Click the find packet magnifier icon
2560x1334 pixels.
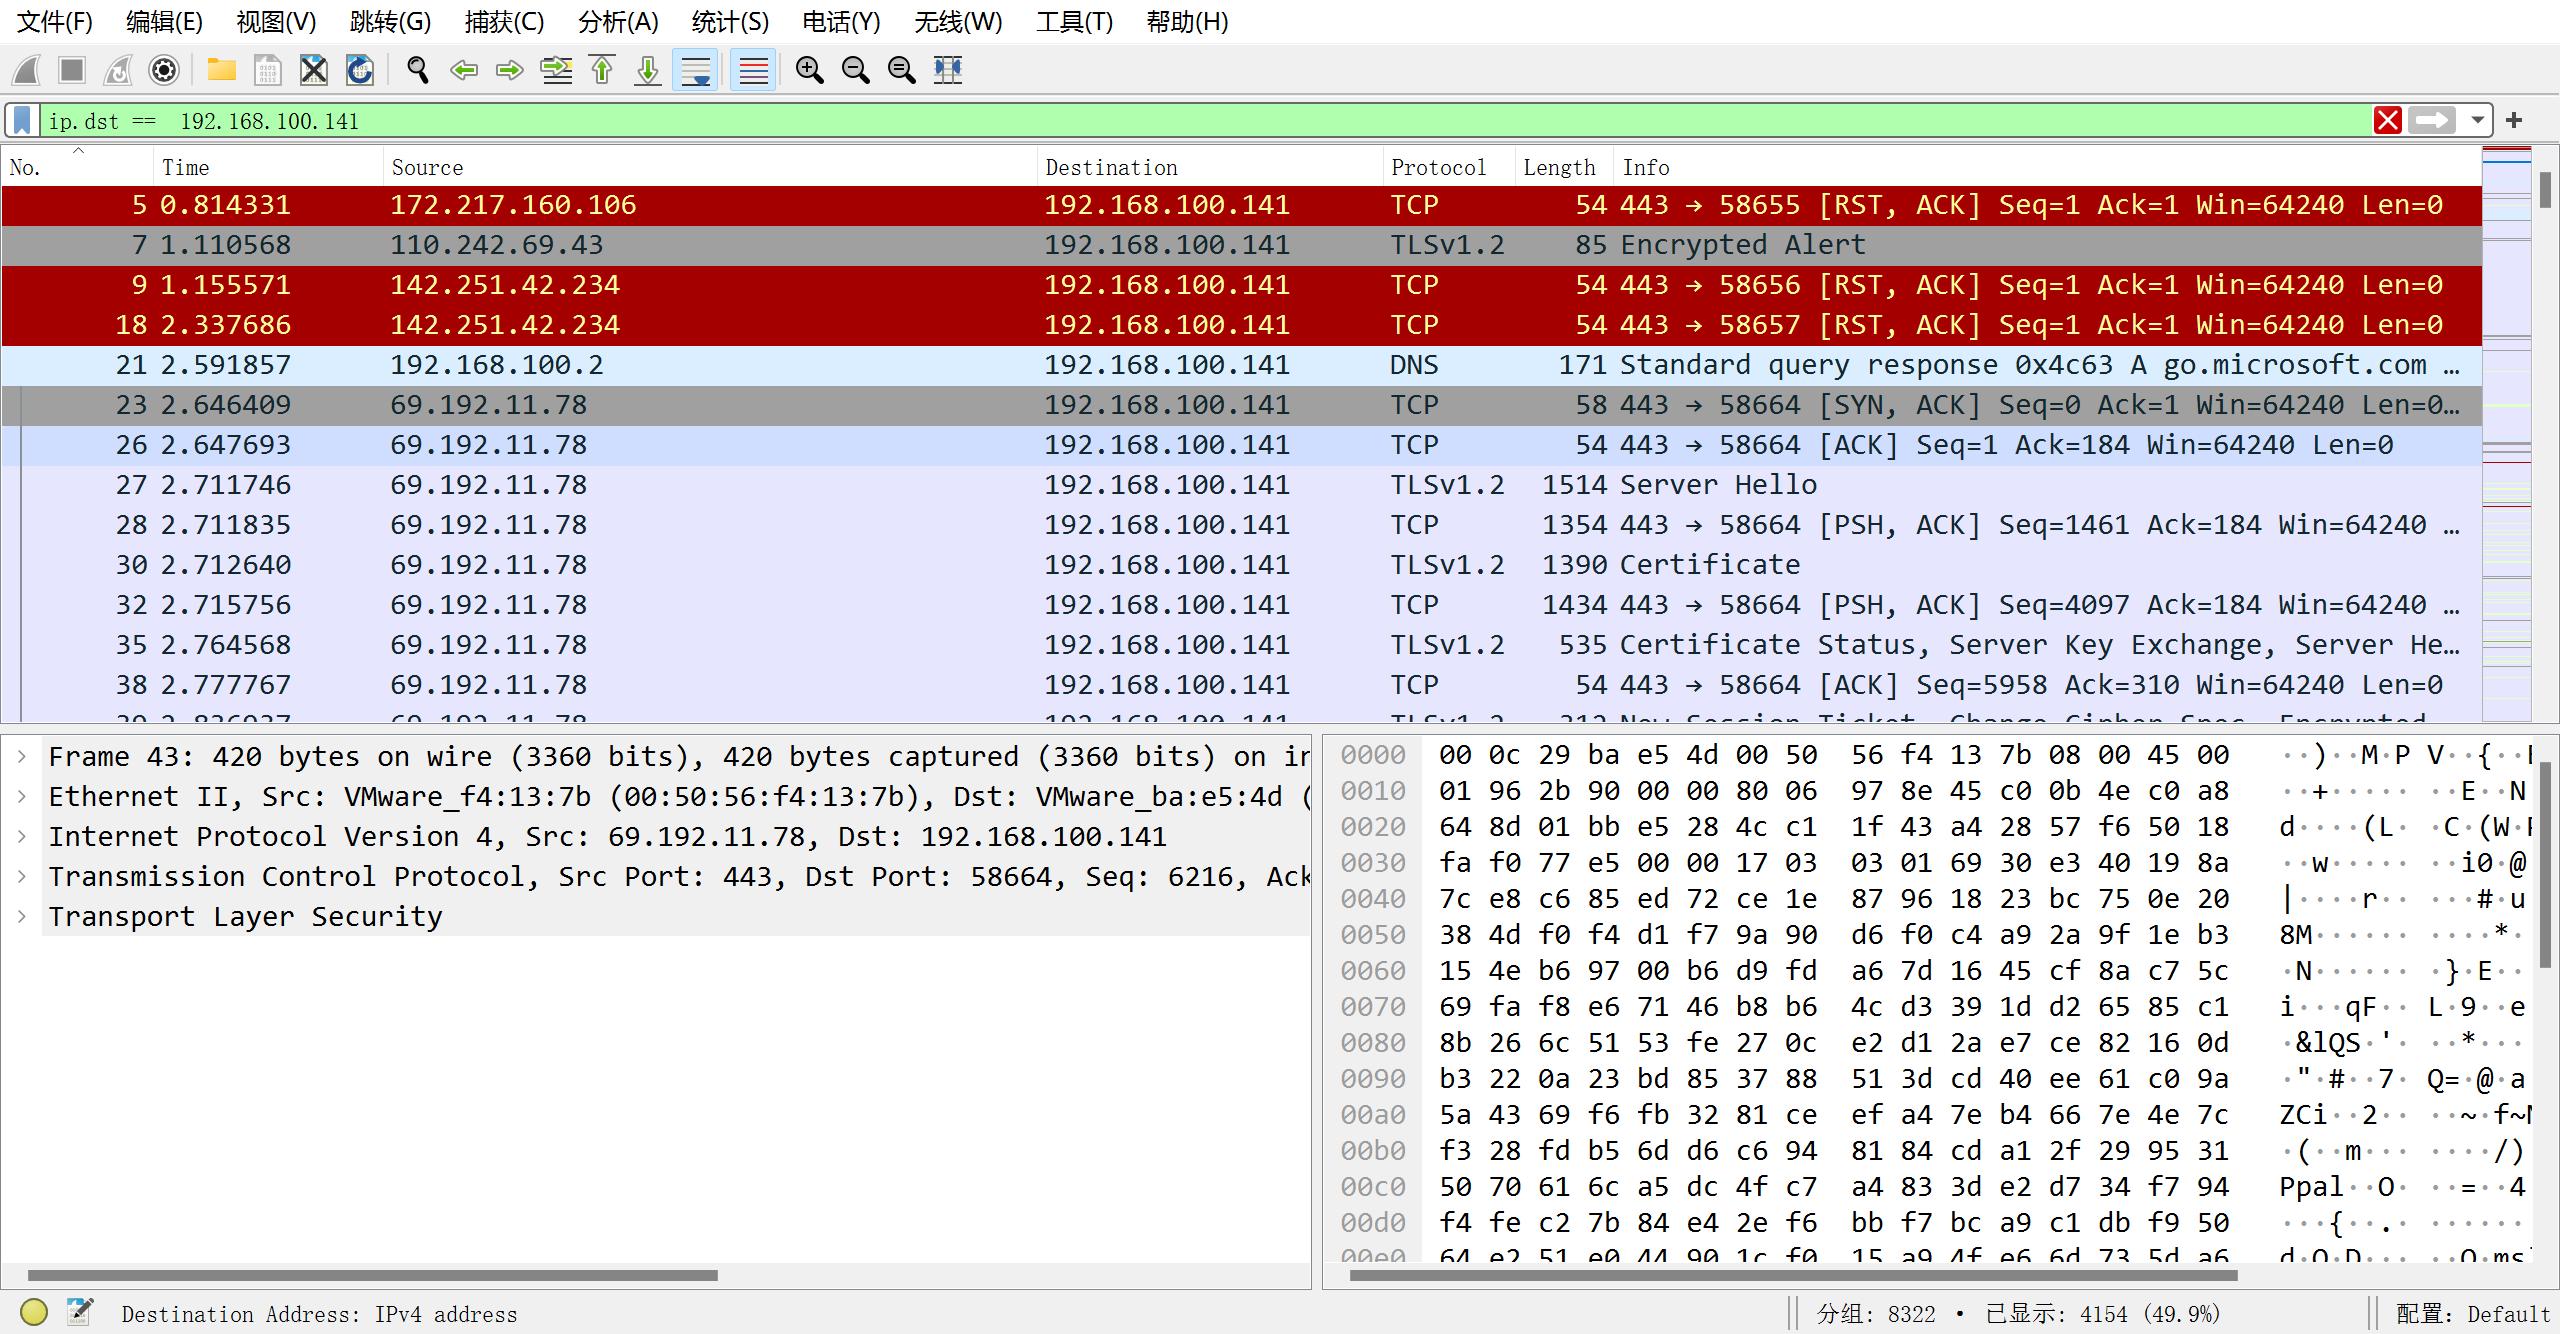[418, 70]
